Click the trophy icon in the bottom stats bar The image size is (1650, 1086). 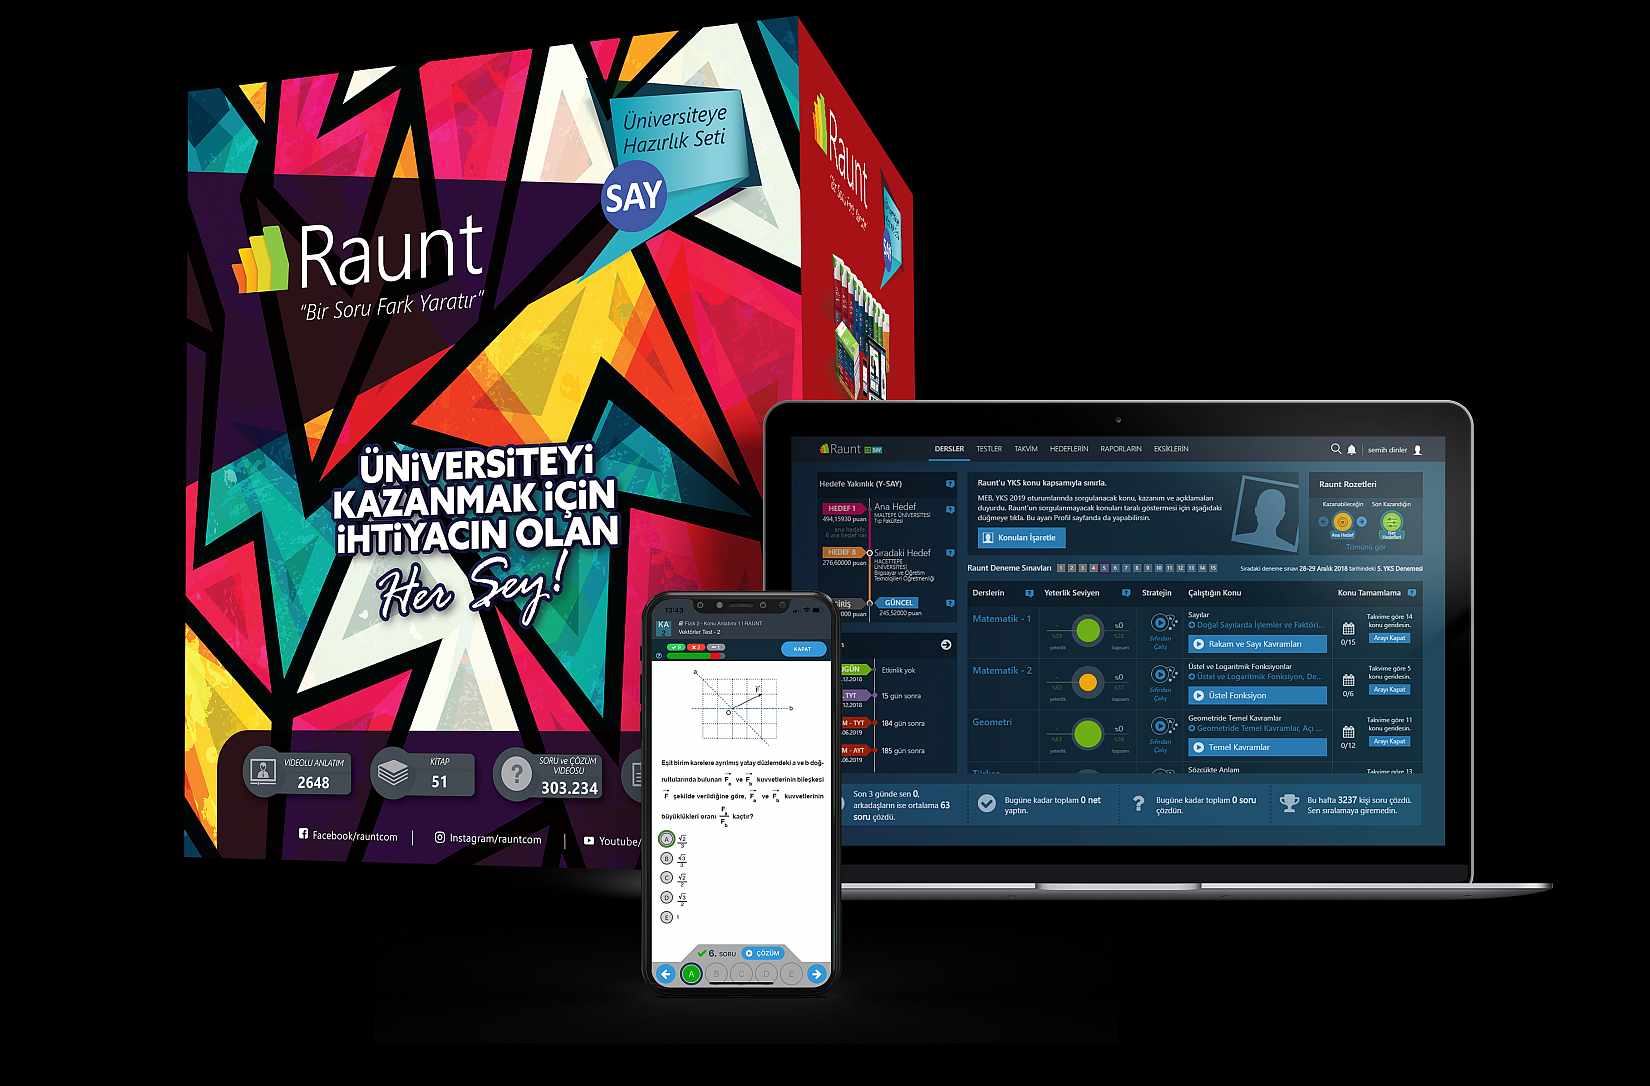pos(1289,803)
